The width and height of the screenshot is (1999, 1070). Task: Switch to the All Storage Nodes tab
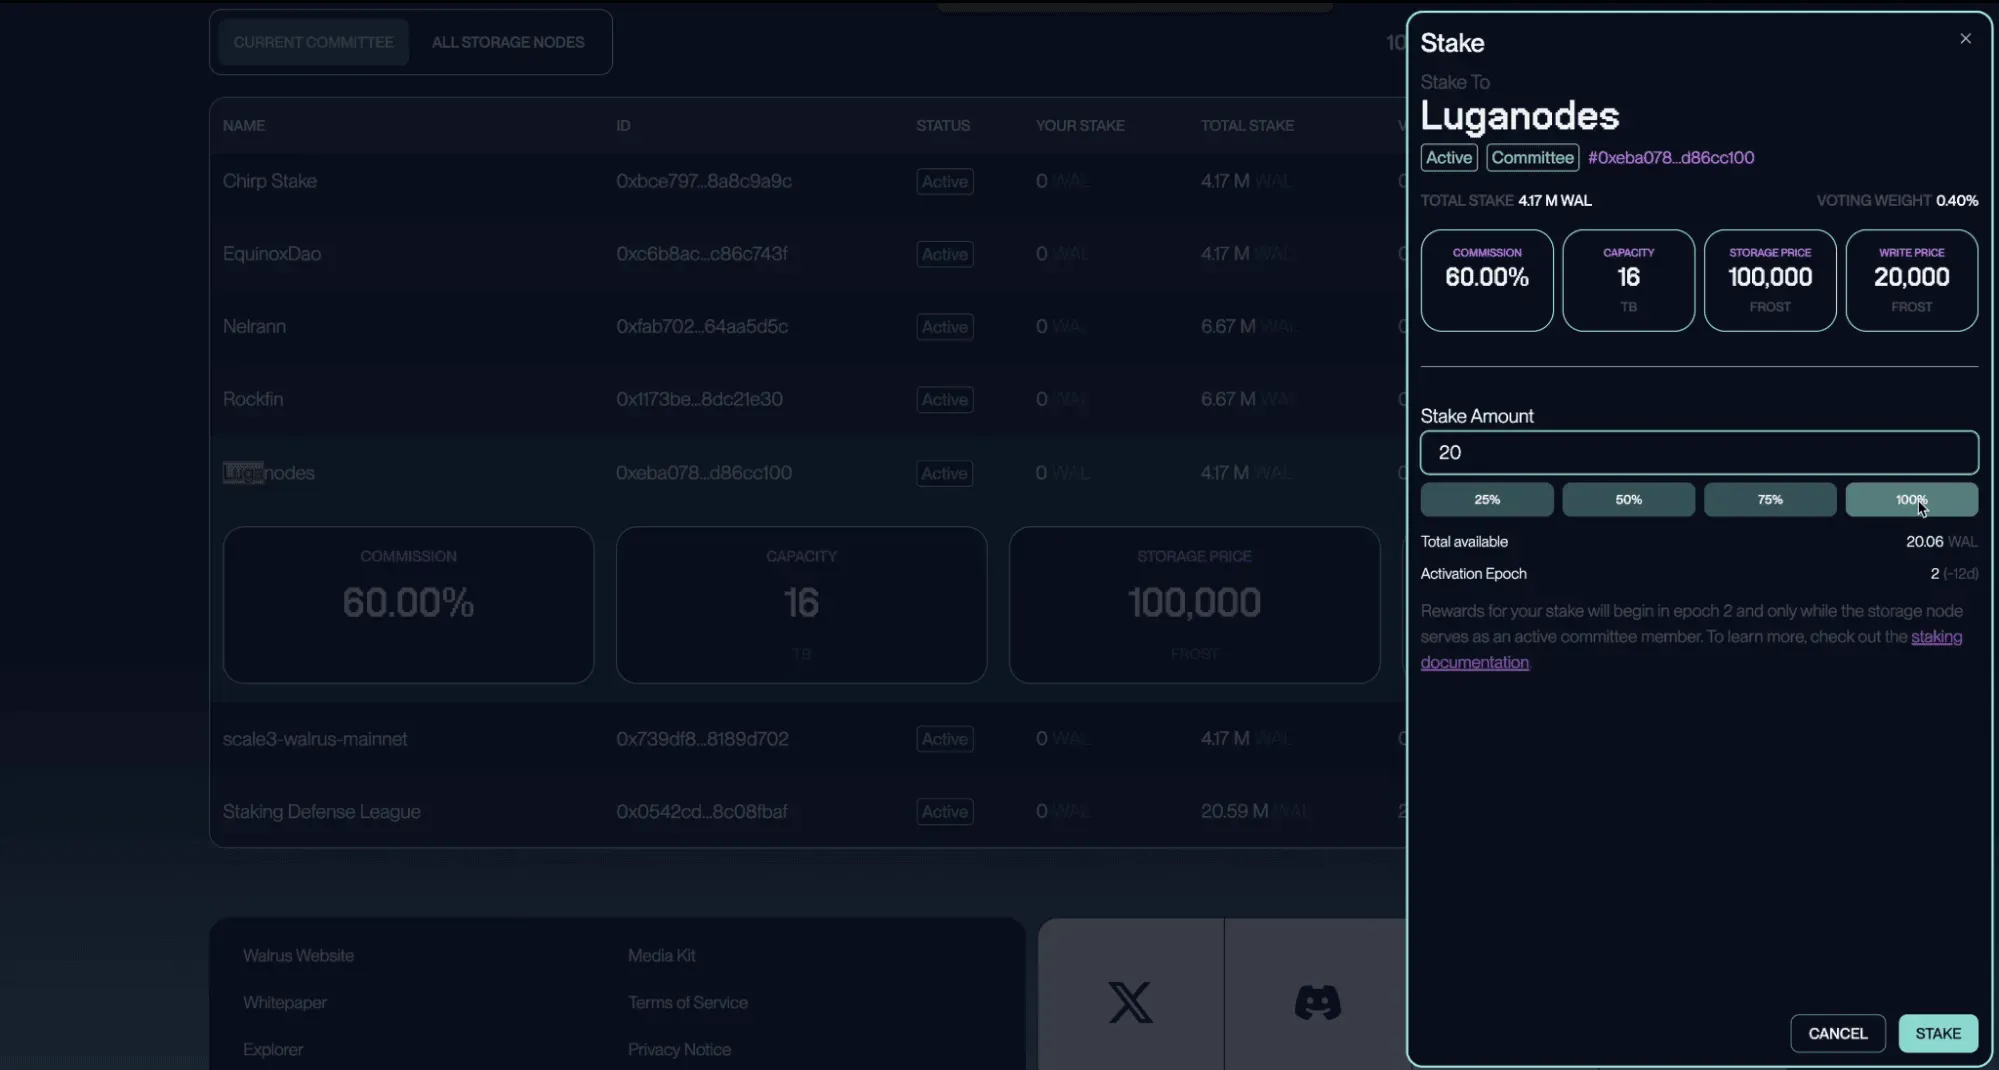coord(508,42)
